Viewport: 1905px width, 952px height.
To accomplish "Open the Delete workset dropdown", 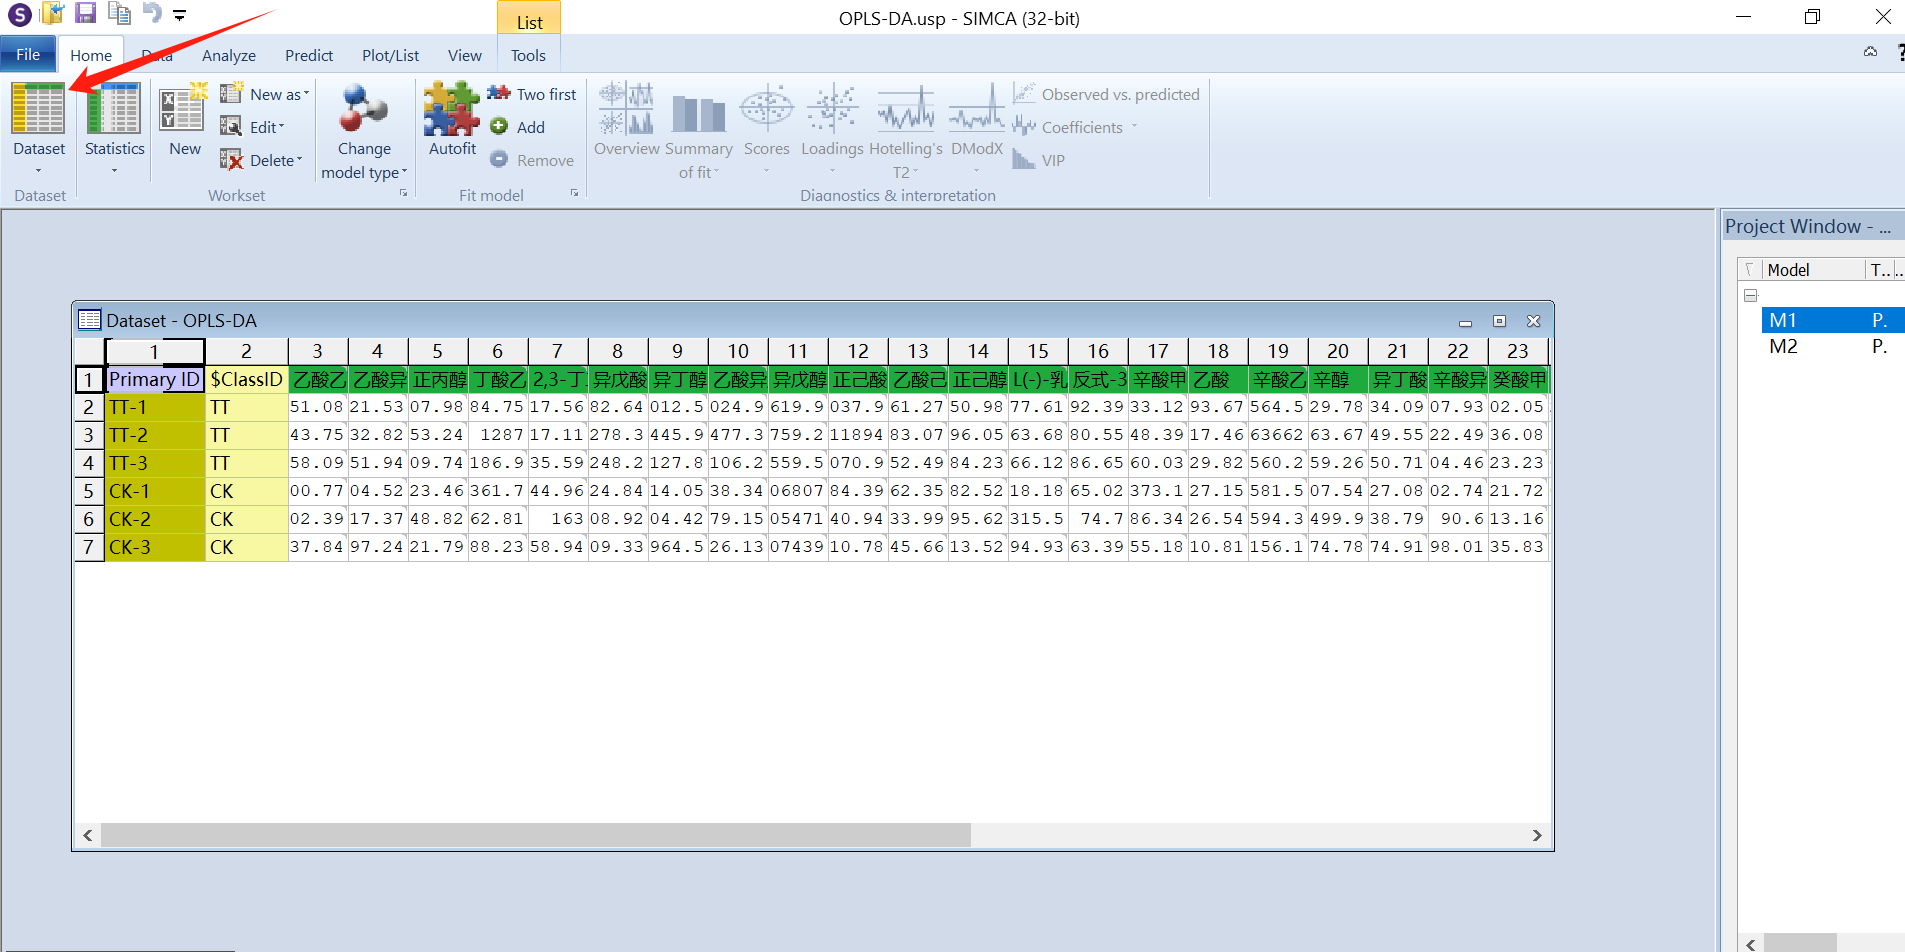I will 262,160.
